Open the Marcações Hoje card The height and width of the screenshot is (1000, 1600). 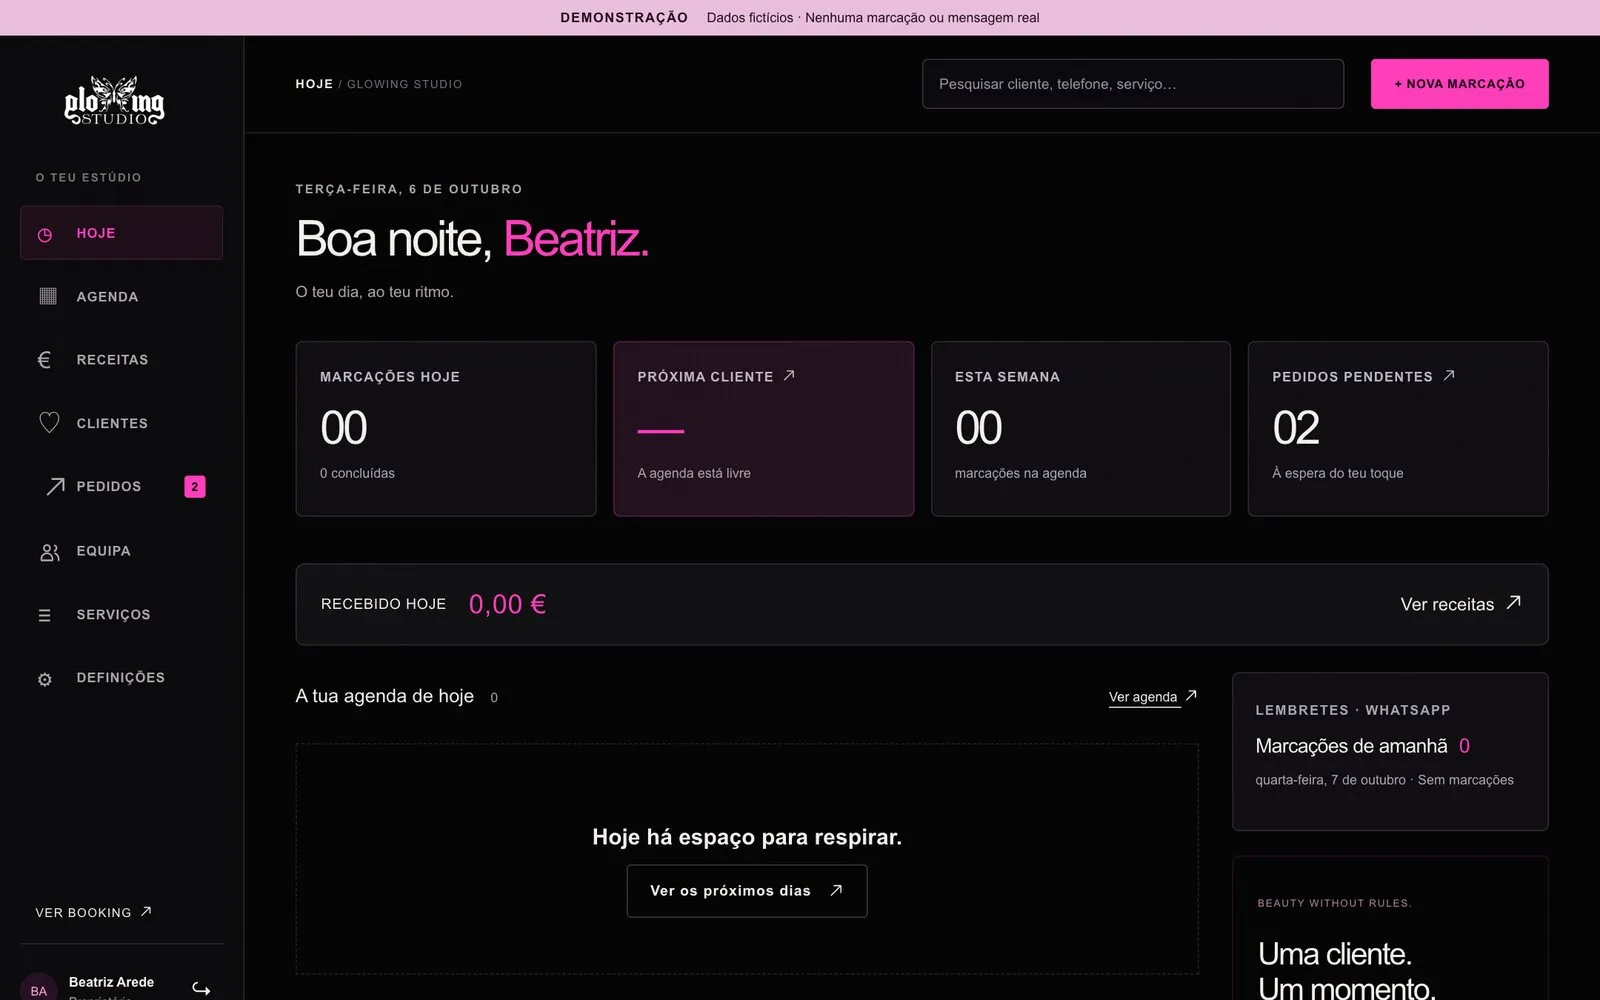446,429
